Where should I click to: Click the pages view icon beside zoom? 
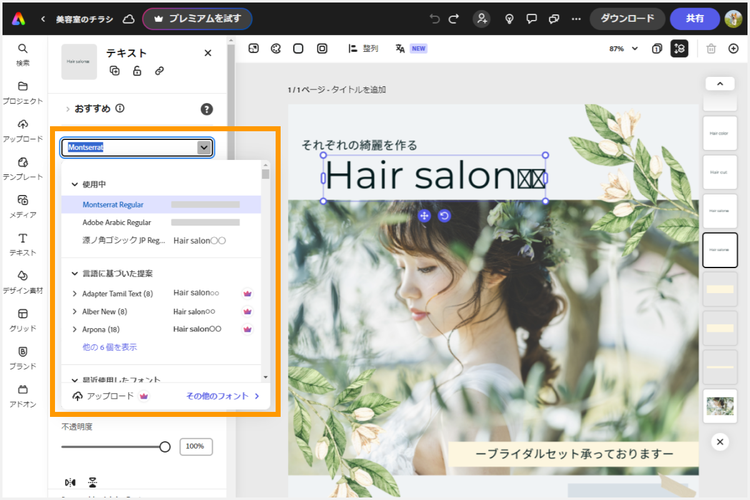coord(657,48)
